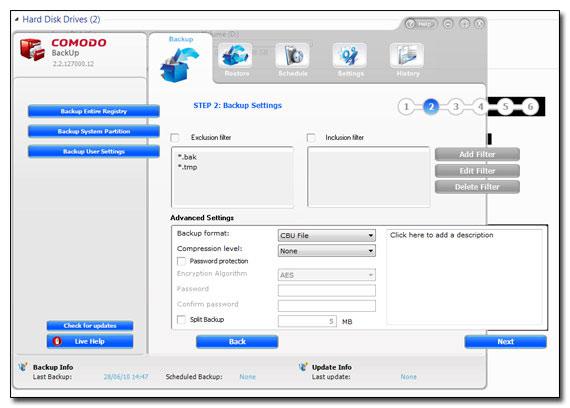
Task: Click the version number 2.2.127000.12
Action: 73,64
